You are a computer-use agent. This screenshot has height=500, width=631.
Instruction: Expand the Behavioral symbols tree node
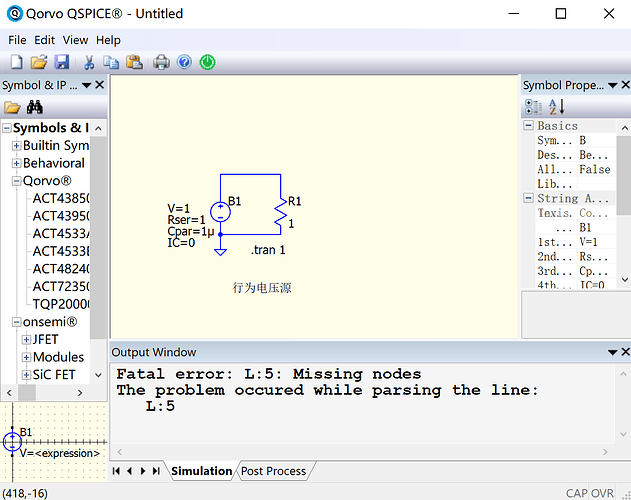point(16,163)
